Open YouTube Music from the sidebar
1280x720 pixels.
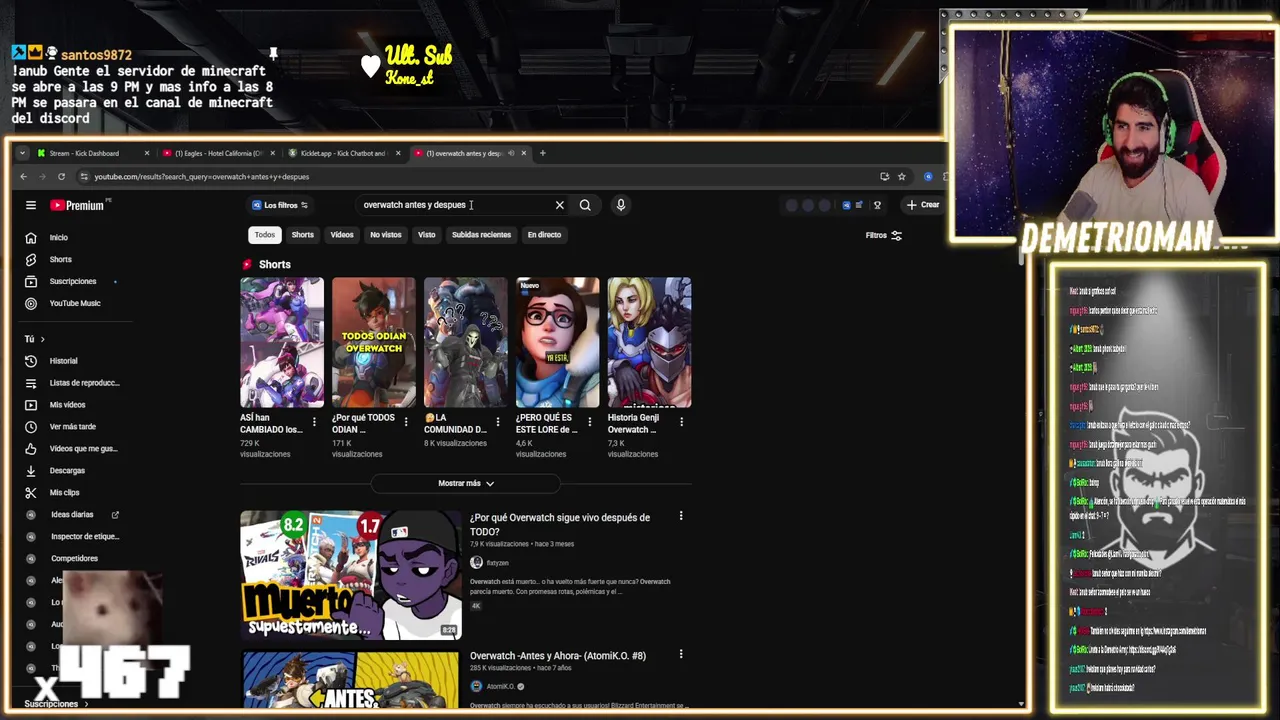click(75, 303)
